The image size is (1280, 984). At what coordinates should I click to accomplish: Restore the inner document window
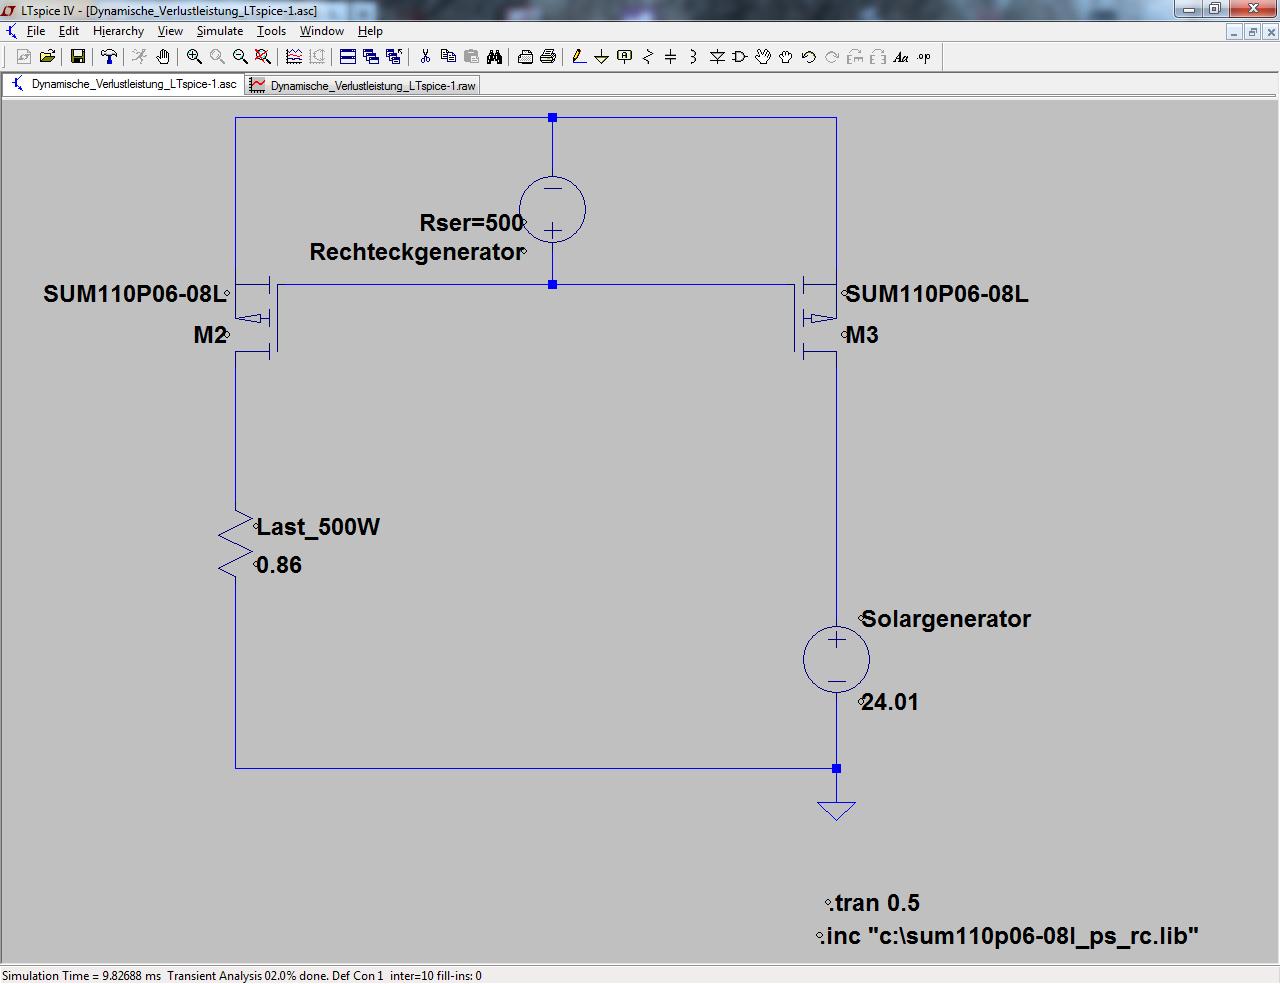(1253, 32)
